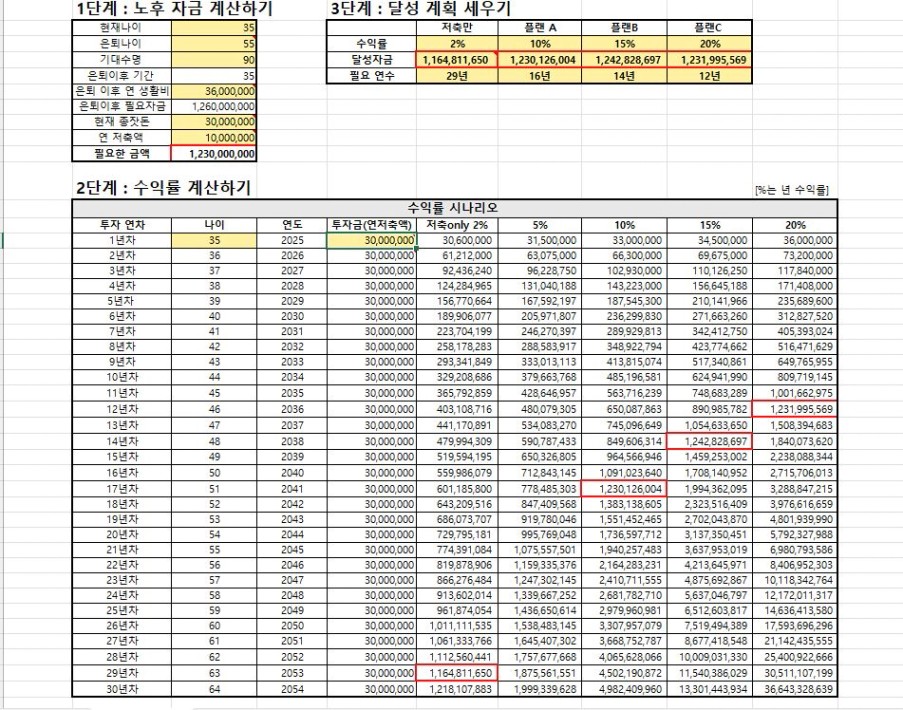Select the 16년 required years cell
The height and width of the screenshot is (710, 903).
(540, 75)
